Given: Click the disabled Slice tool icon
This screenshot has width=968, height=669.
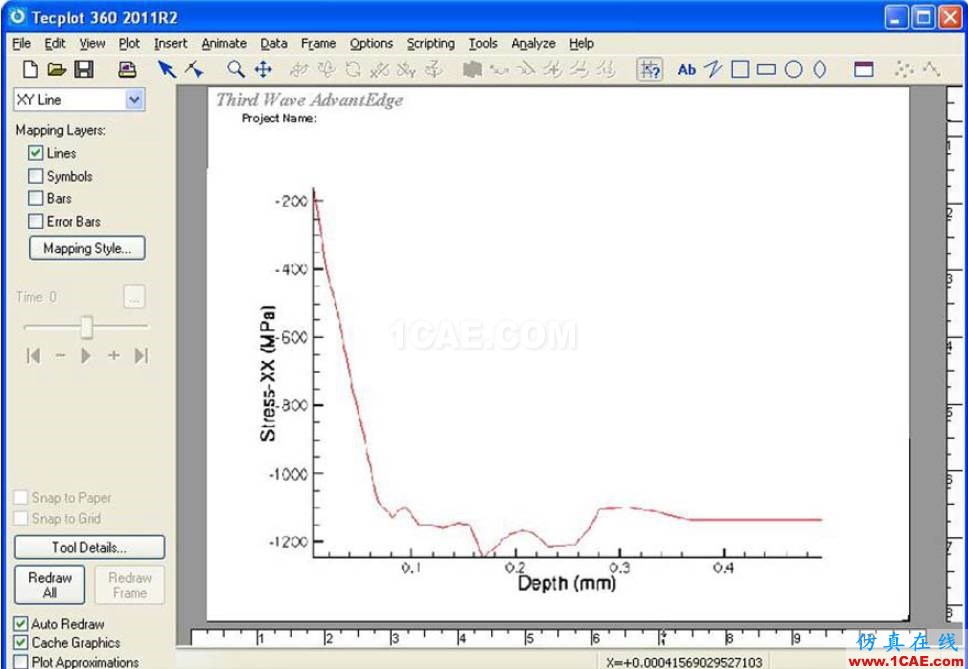Looking at the screenshot, I should 472,70.
